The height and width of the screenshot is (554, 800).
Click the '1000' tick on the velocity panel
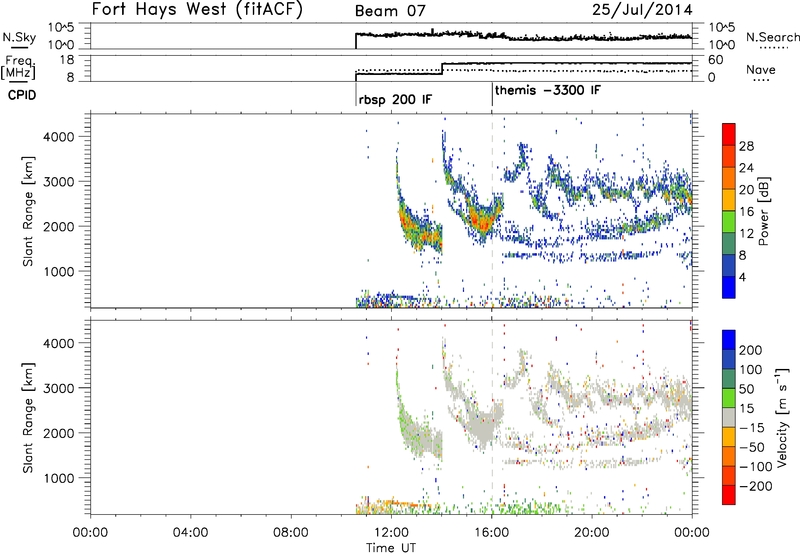[x=59, y=478]
